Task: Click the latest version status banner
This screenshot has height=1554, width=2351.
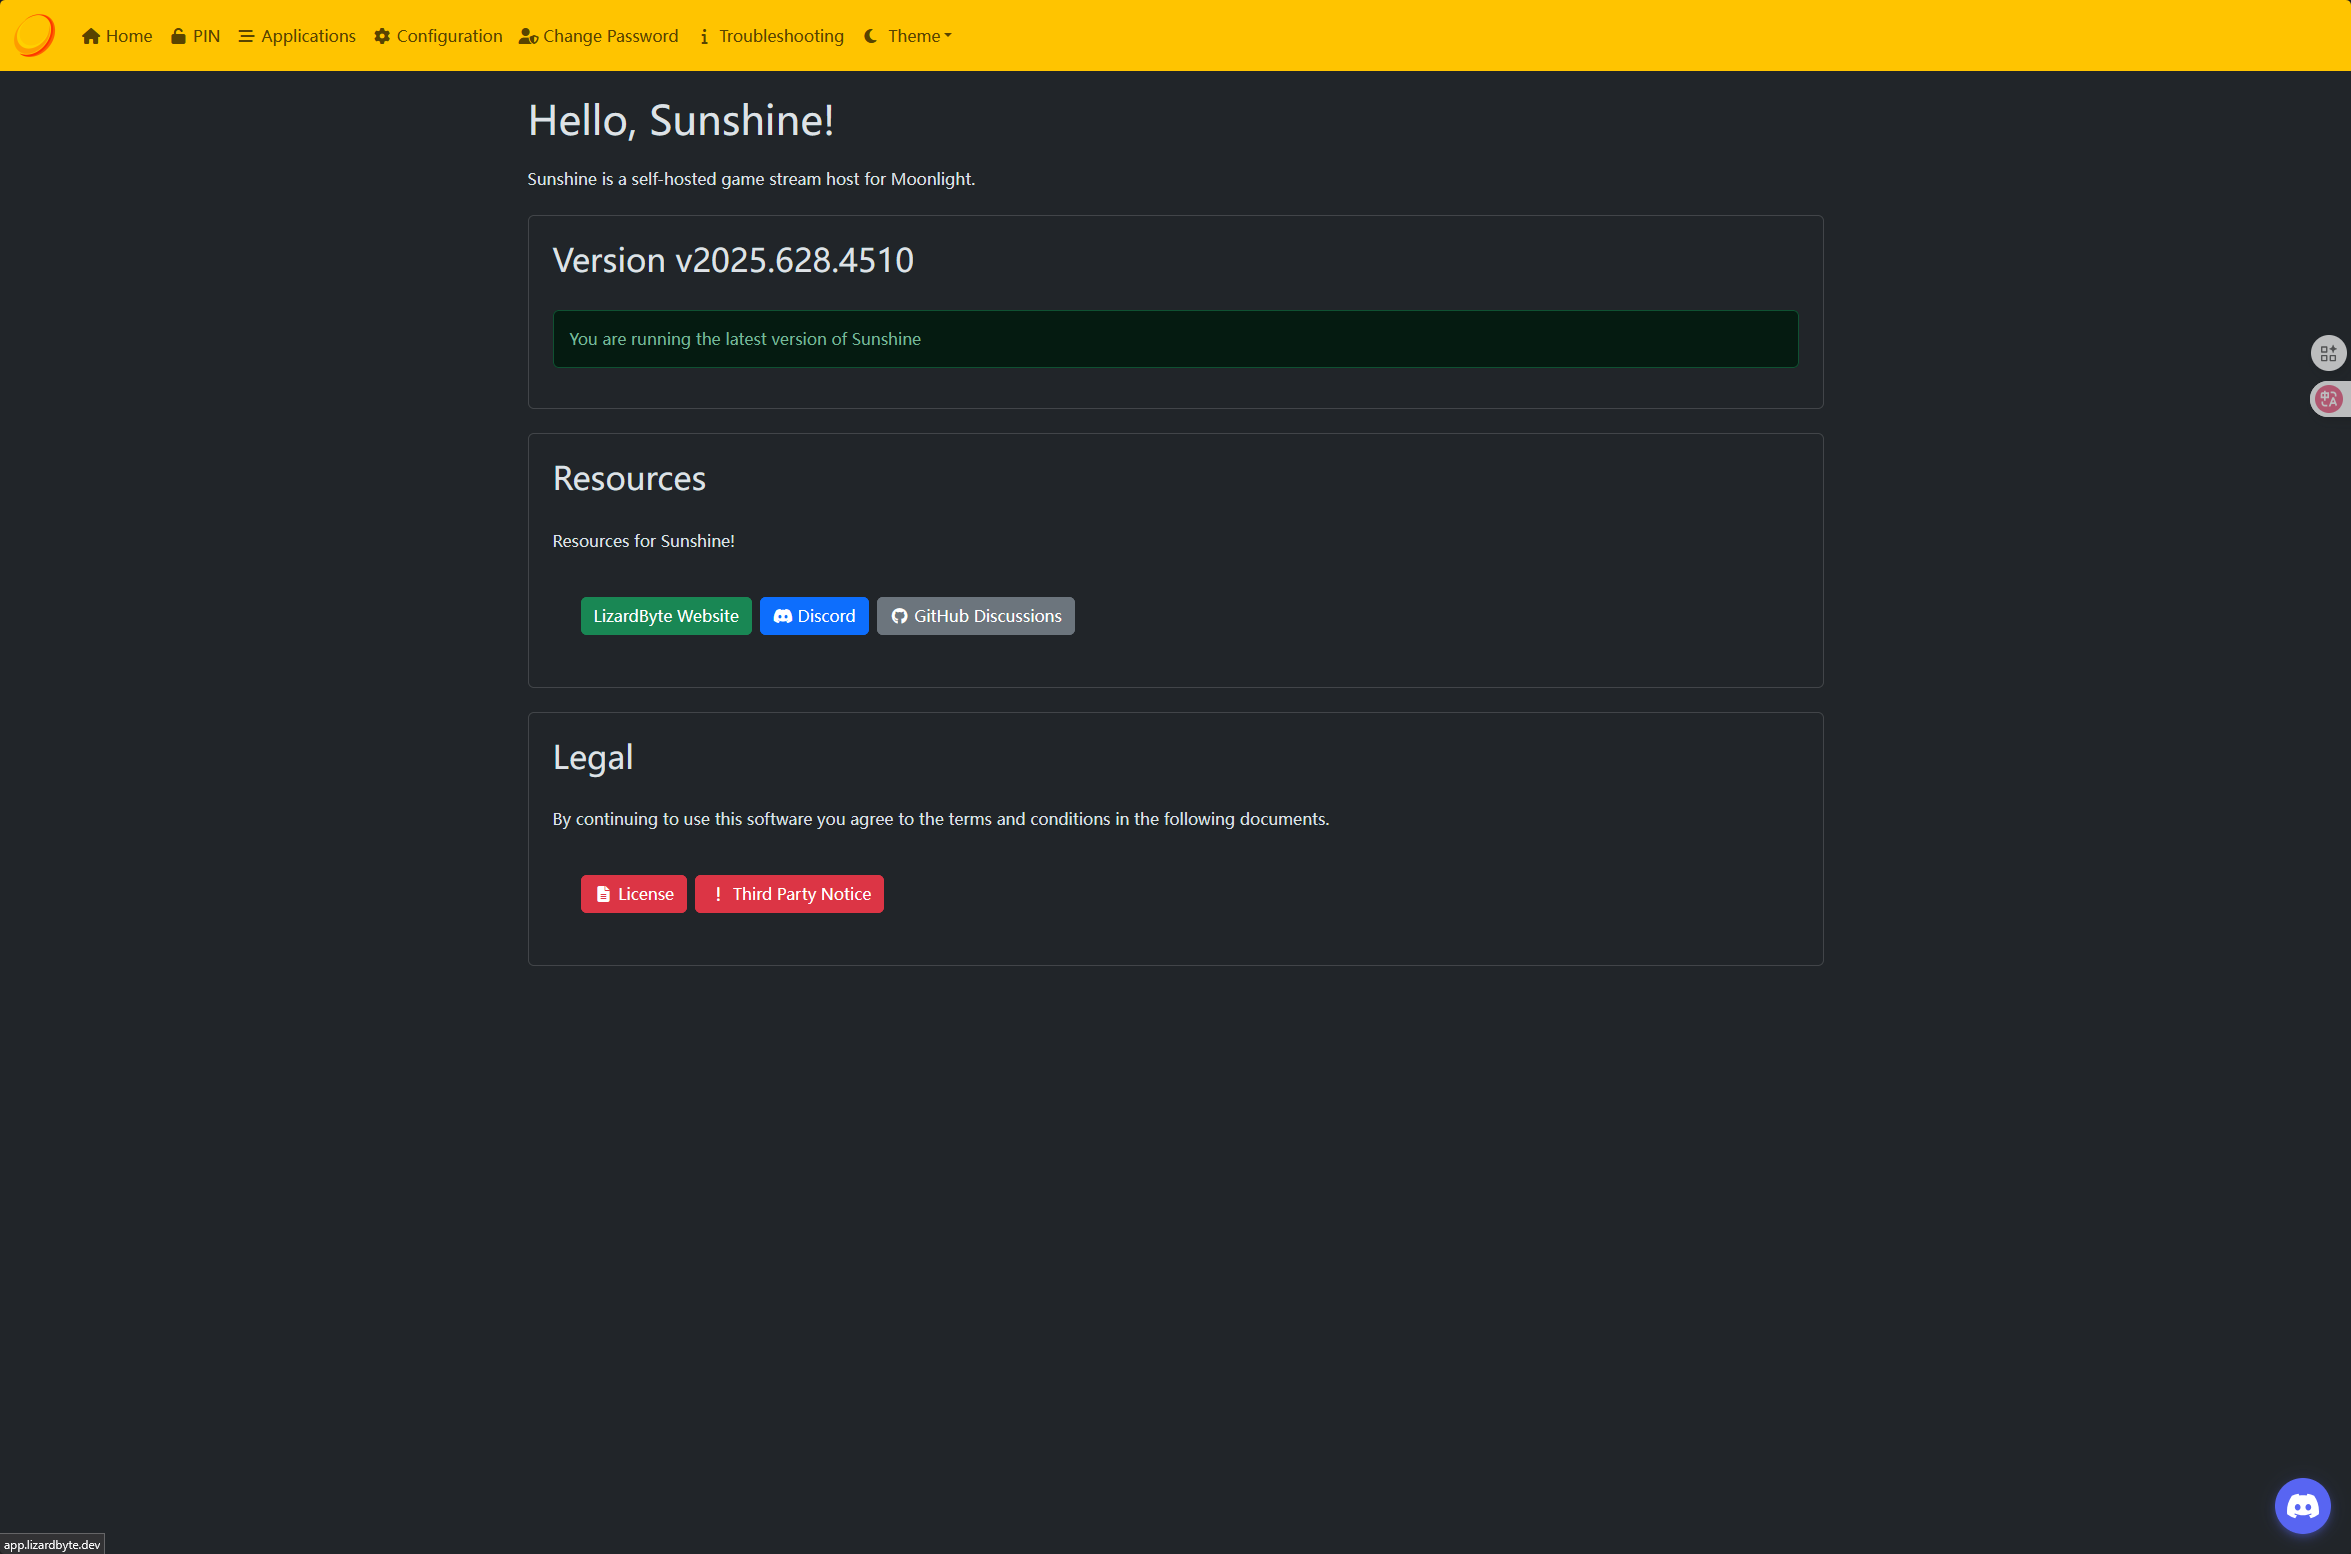Action: tap(1175, 339)
